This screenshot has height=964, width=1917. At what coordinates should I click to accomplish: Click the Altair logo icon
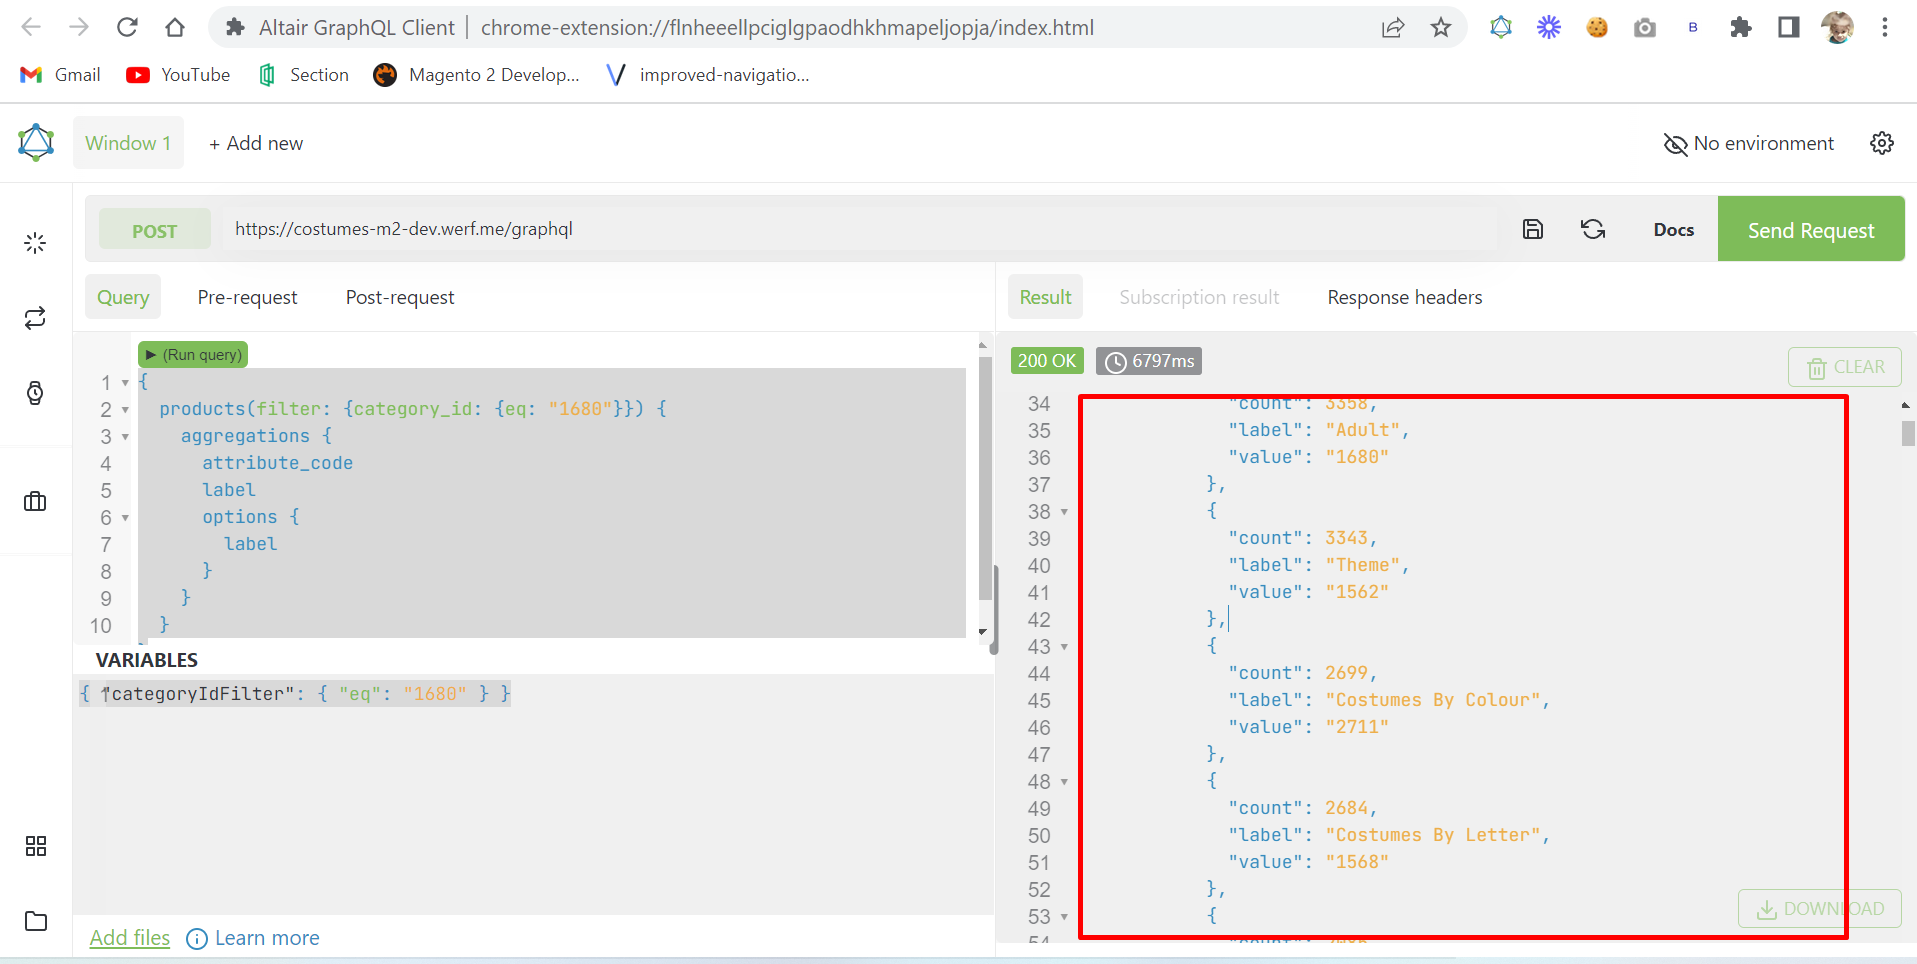pos(36,143)
